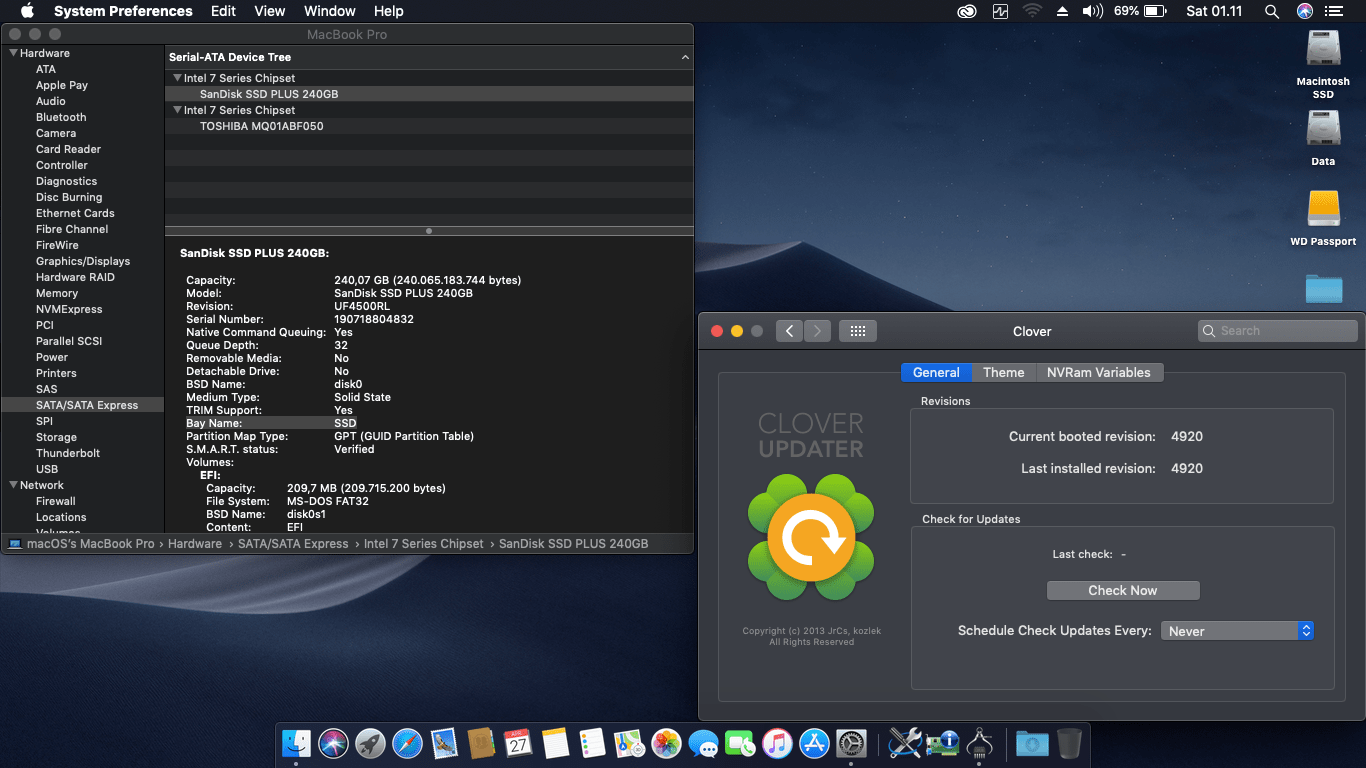Open the App Store dock icon
Viewport: 1366px width, 768px height.
[814, 743]
